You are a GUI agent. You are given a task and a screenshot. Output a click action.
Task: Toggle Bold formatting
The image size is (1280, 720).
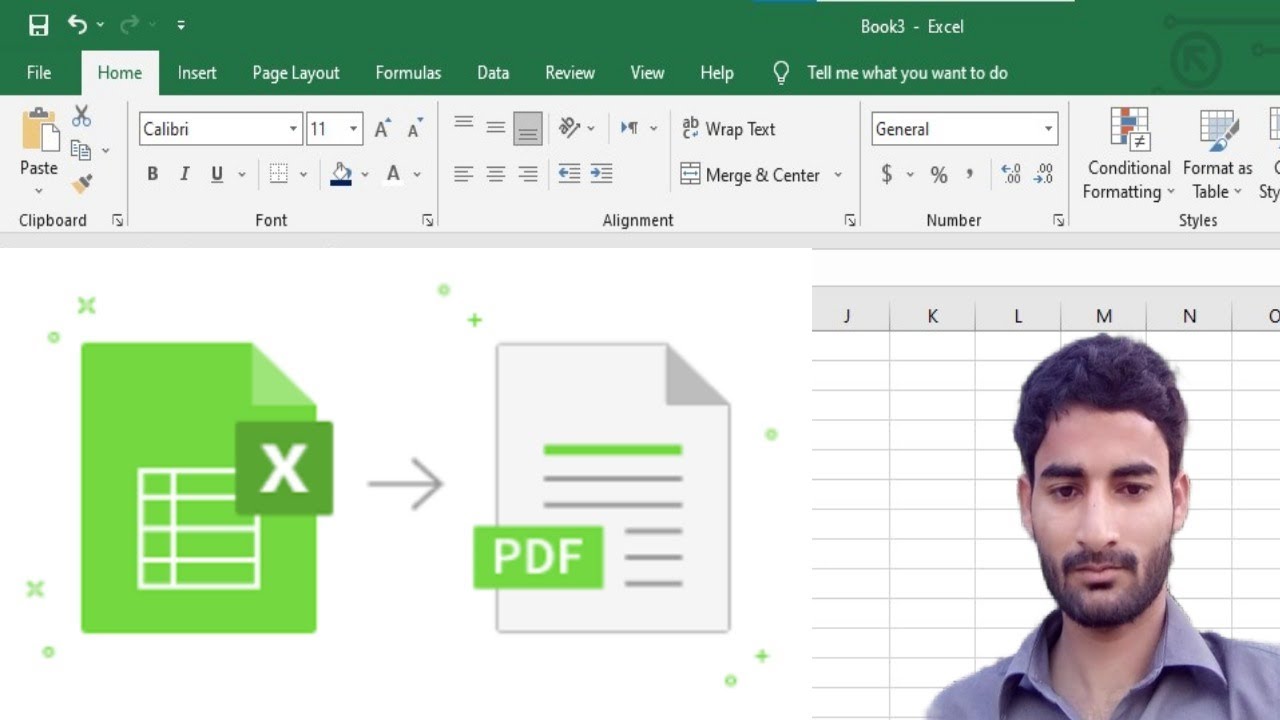(x=152, y=174)
